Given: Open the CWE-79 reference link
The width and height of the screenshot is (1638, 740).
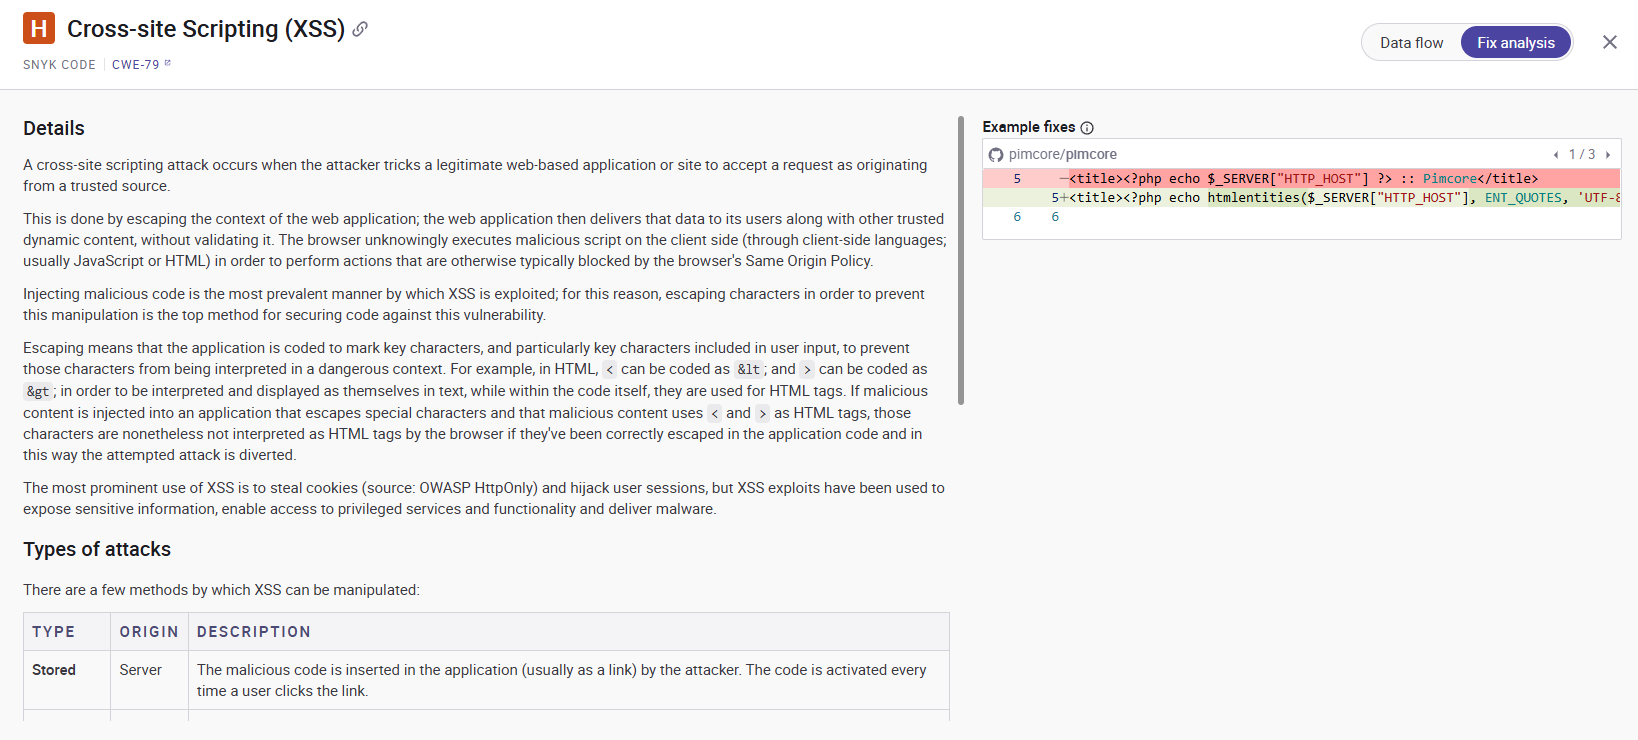Looking at the screenshot, I should (x=135, y=65).
